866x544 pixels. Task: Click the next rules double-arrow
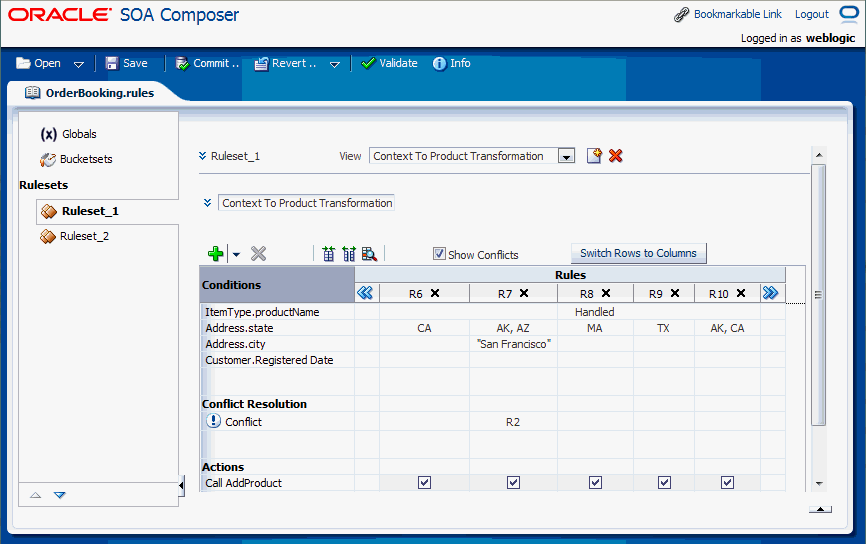770,293
